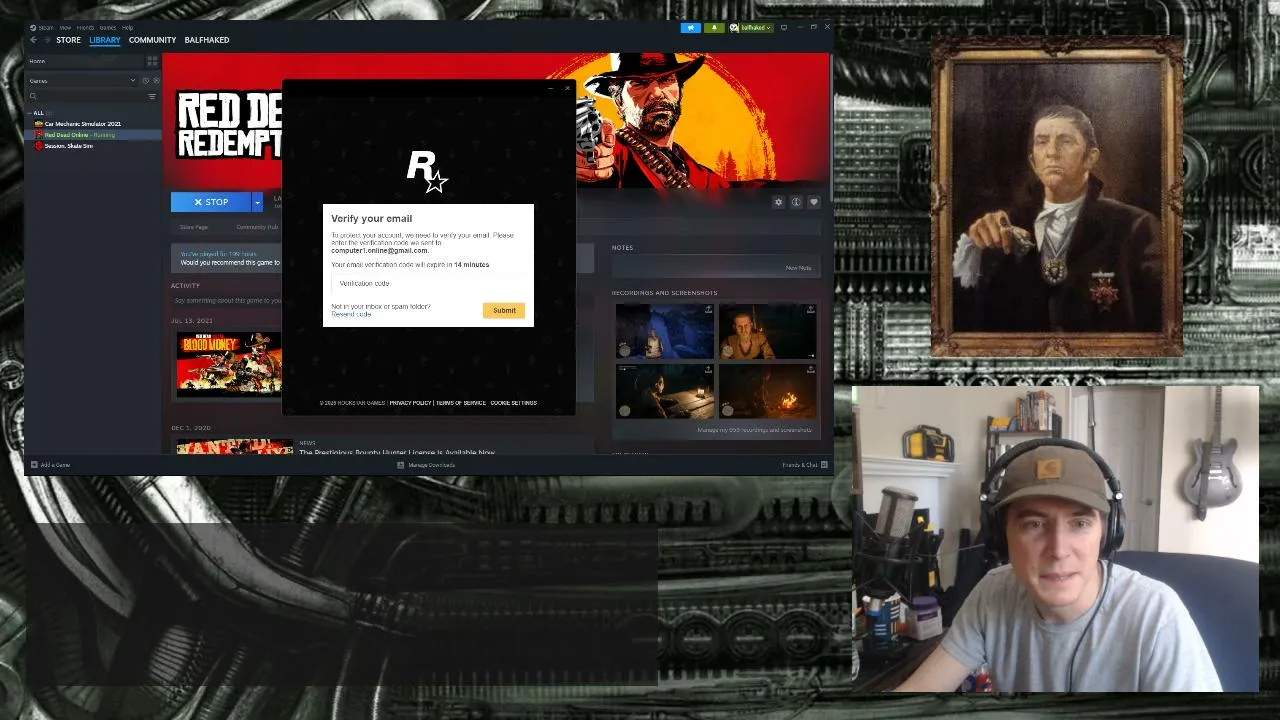Click Manage my recordings and screenshots
The height and width of the screenshot is (720, 1280).
pyautogui.click(x=754, y=430)
